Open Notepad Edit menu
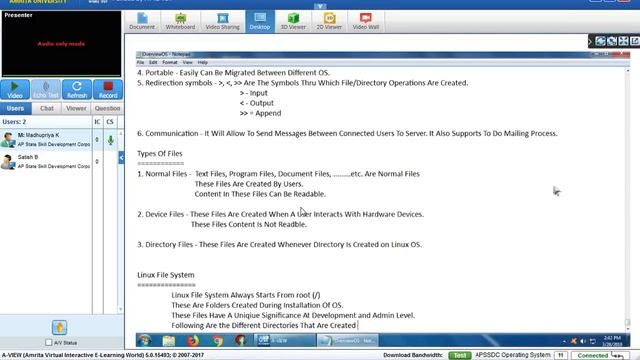Viewport: 640px width, 360px height. [x=153, y=62]
